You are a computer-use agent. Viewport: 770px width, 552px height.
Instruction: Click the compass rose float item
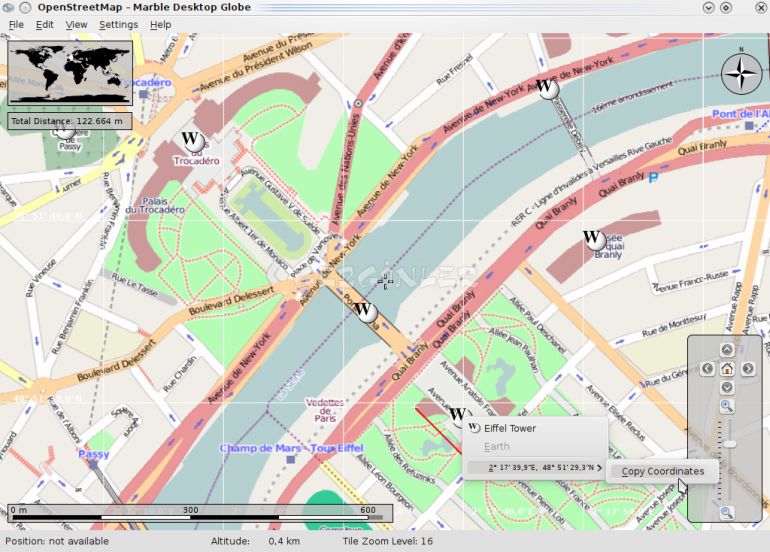point(742,74)
